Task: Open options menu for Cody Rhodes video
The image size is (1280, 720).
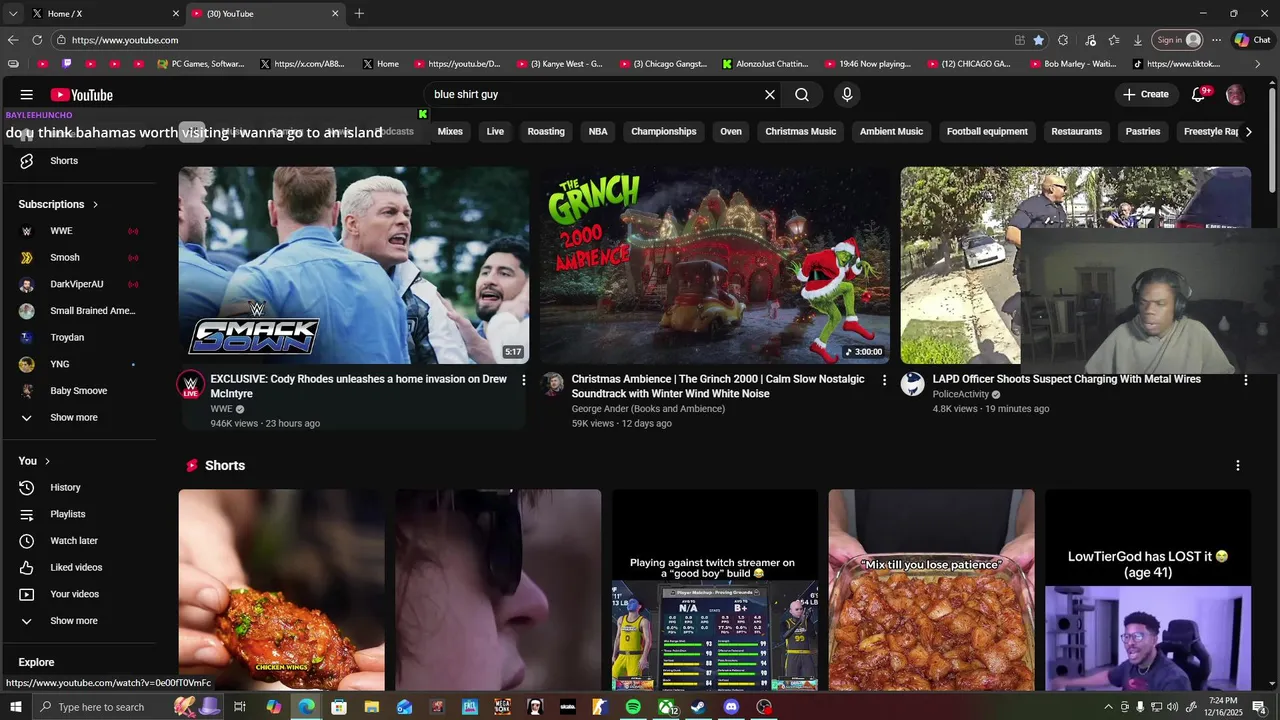Action: [x=523, y=380]
